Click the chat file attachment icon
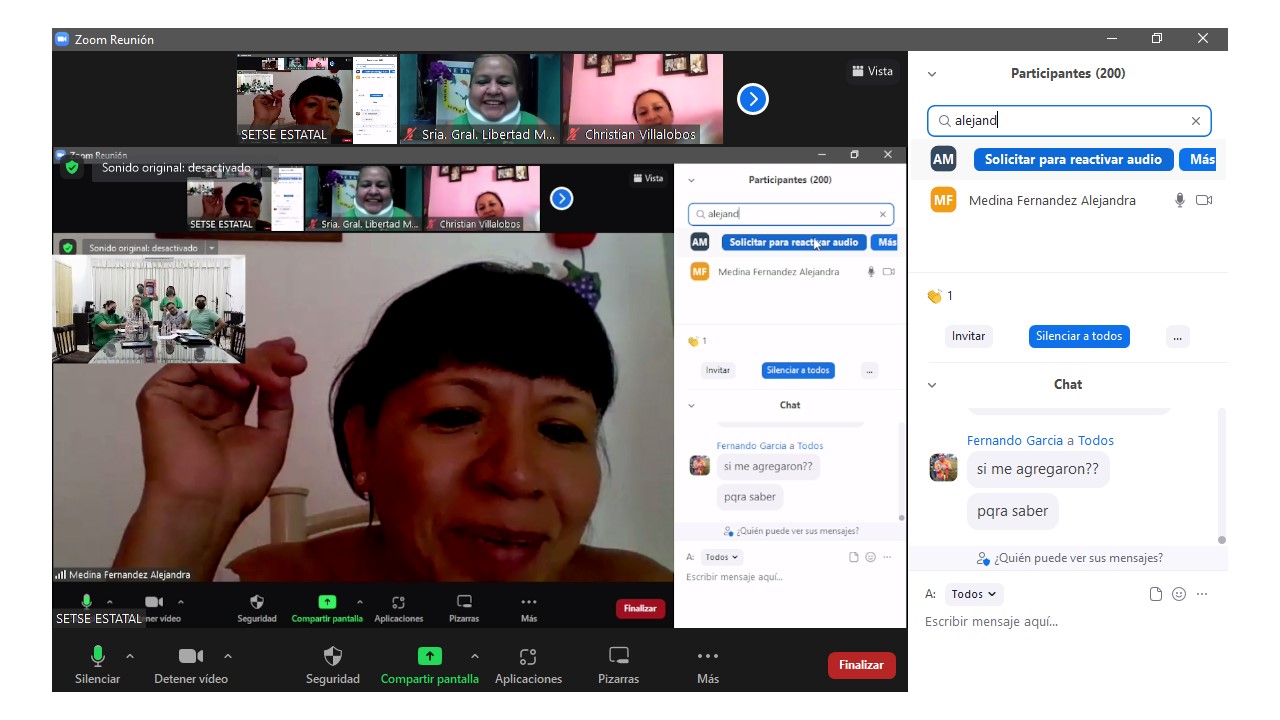The image size is (1280, 720). 1156,594
